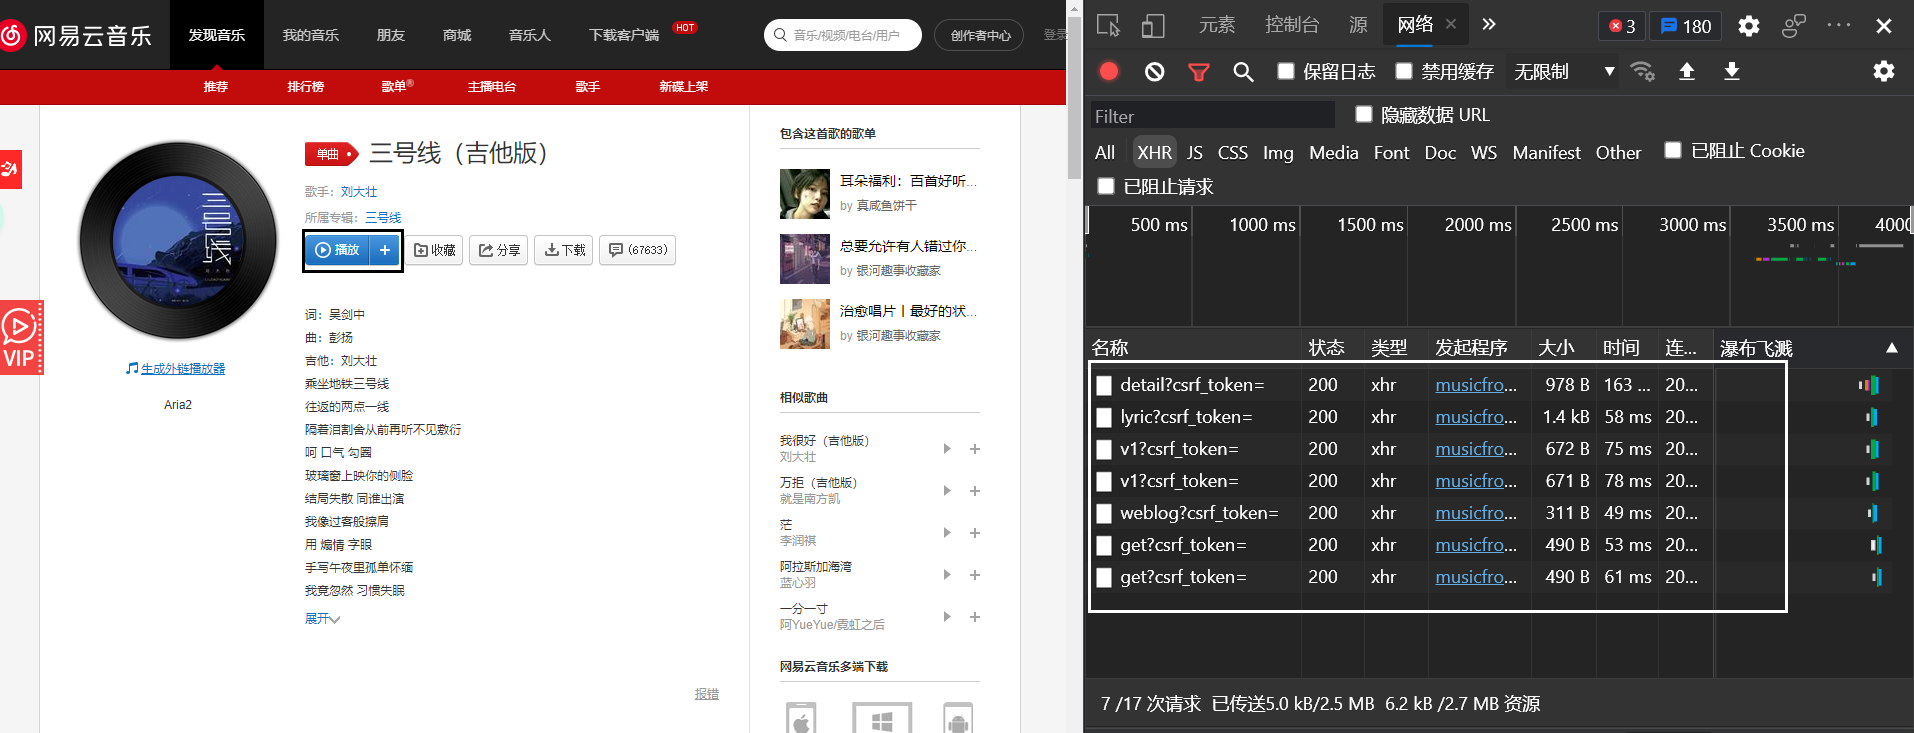Click the inspect element picker icon

(1108, 25)
